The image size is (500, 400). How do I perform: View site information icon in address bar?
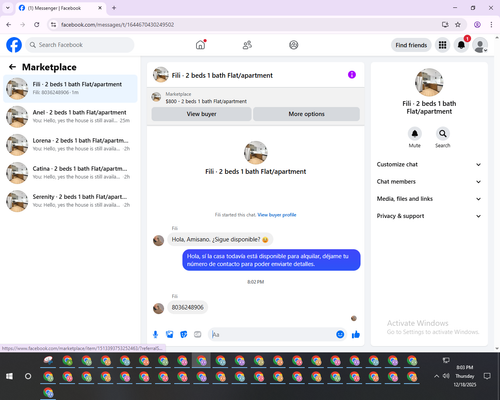pyautogui.click(x=53, y=25)
